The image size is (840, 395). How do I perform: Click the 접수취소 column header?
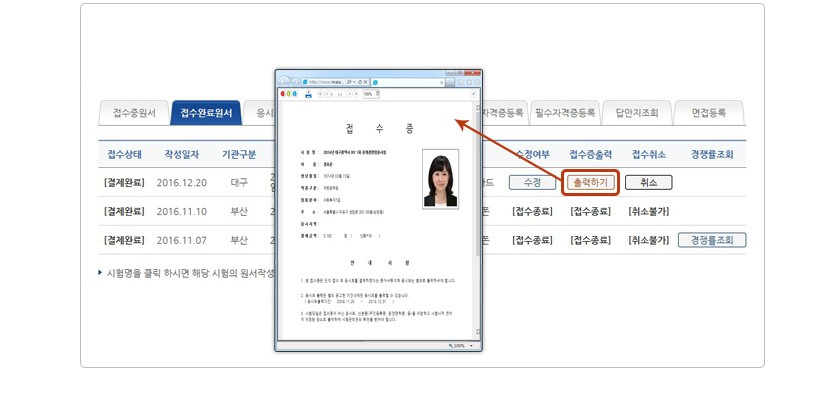[x=648, y=154]
